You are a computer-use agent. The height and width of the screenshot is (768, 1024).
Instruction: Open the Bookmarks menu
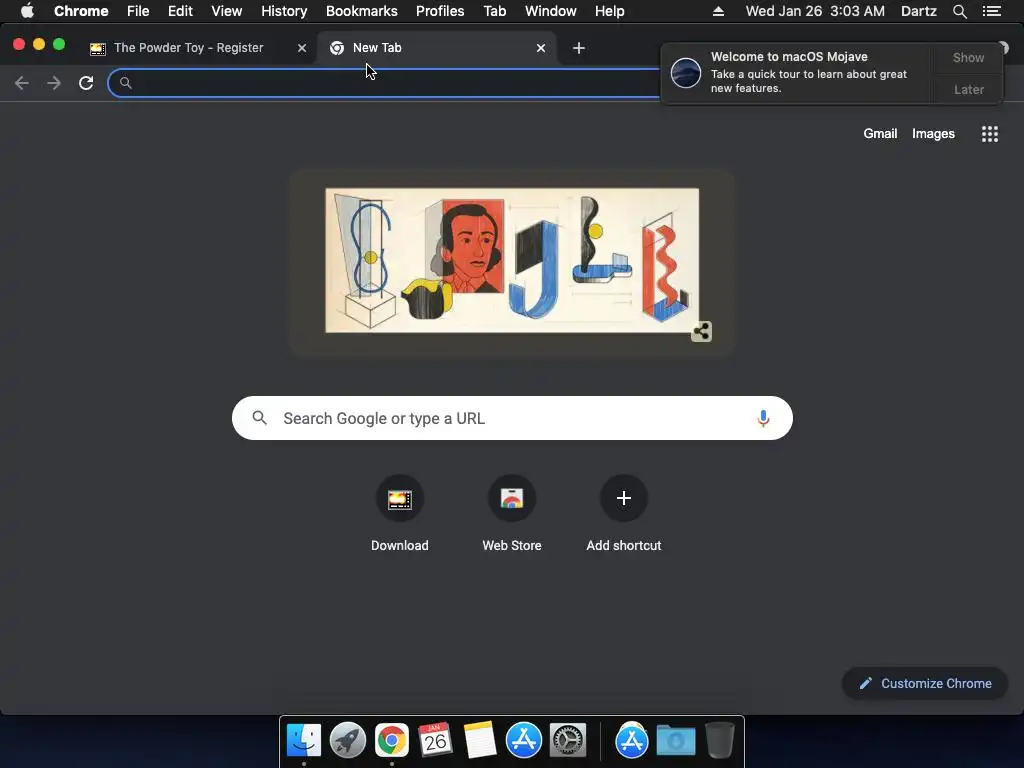[x=362, y=11]
